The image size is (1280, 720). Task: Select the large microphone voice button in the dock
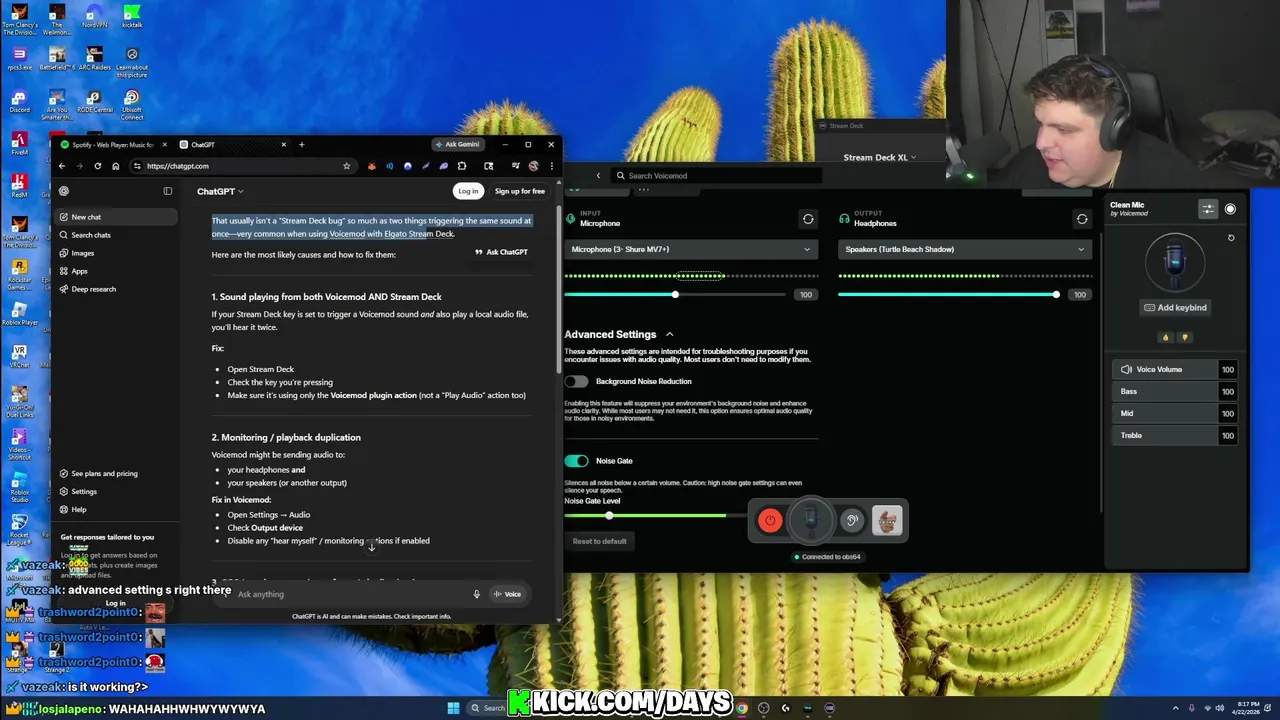[811, 519]
